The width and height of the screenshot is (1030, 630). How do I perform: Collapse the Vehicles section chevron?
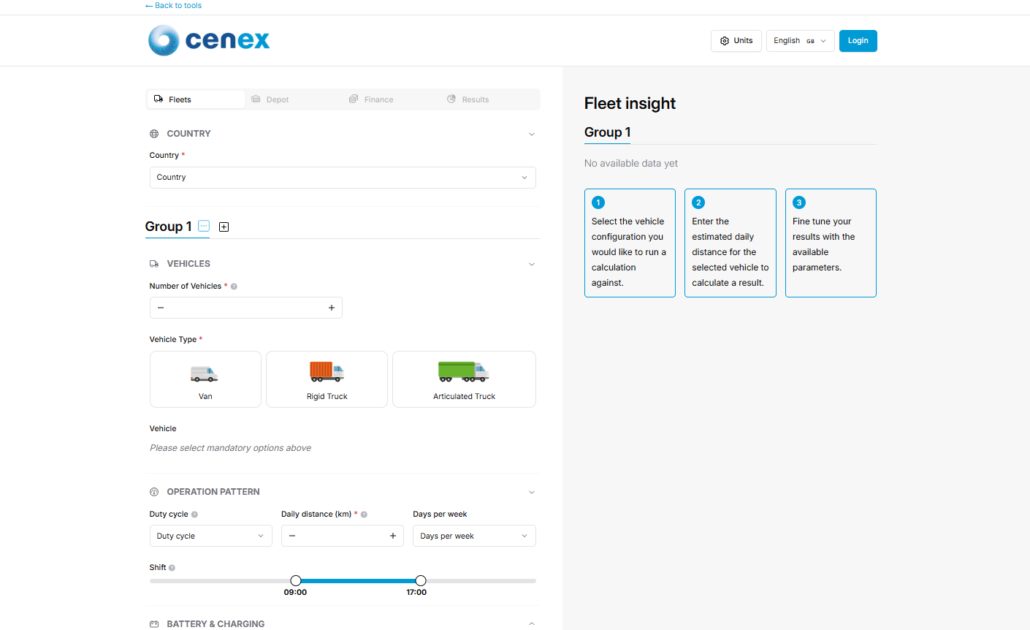point(531,264)
